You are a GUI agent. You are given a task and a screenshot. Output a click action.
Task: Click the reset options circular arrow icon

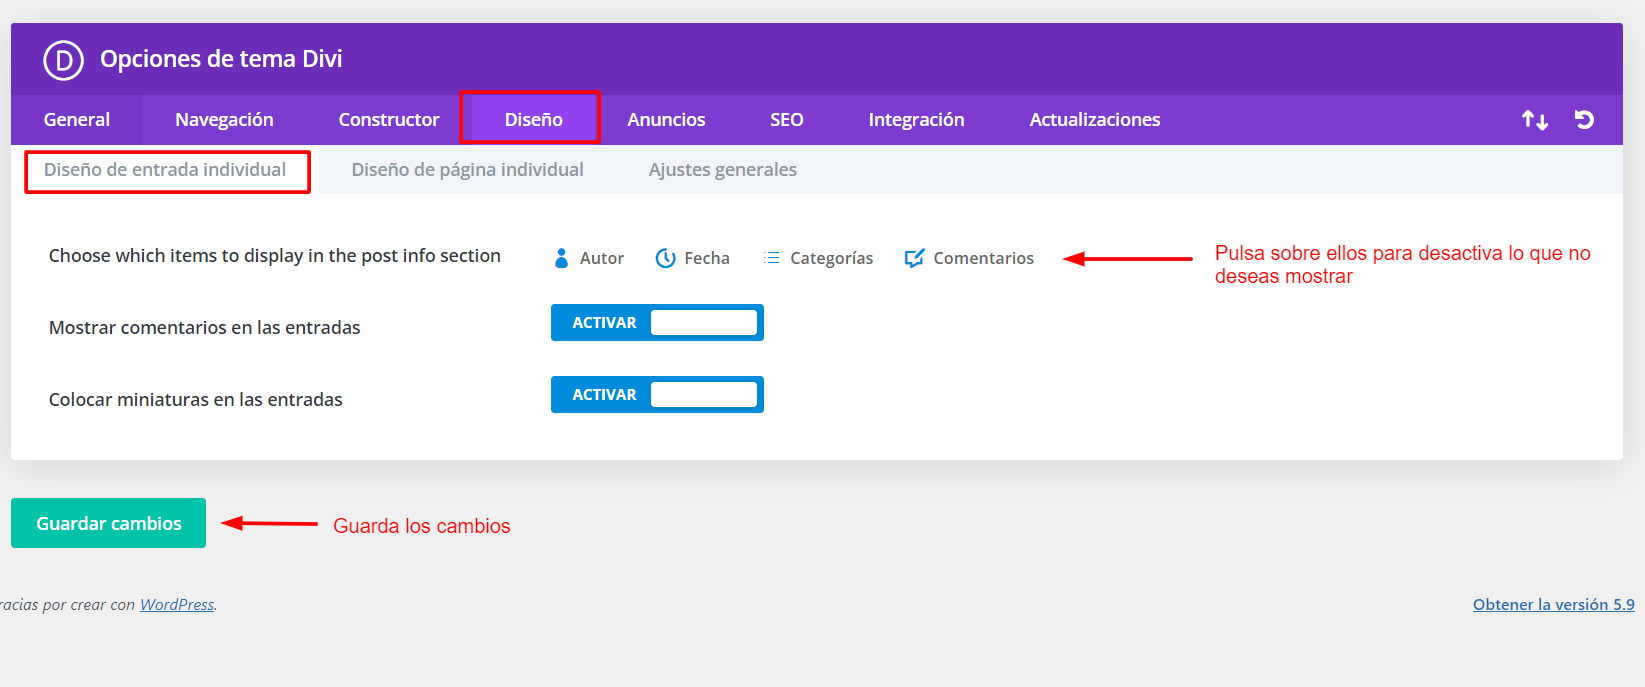[x=1584, y=120]
